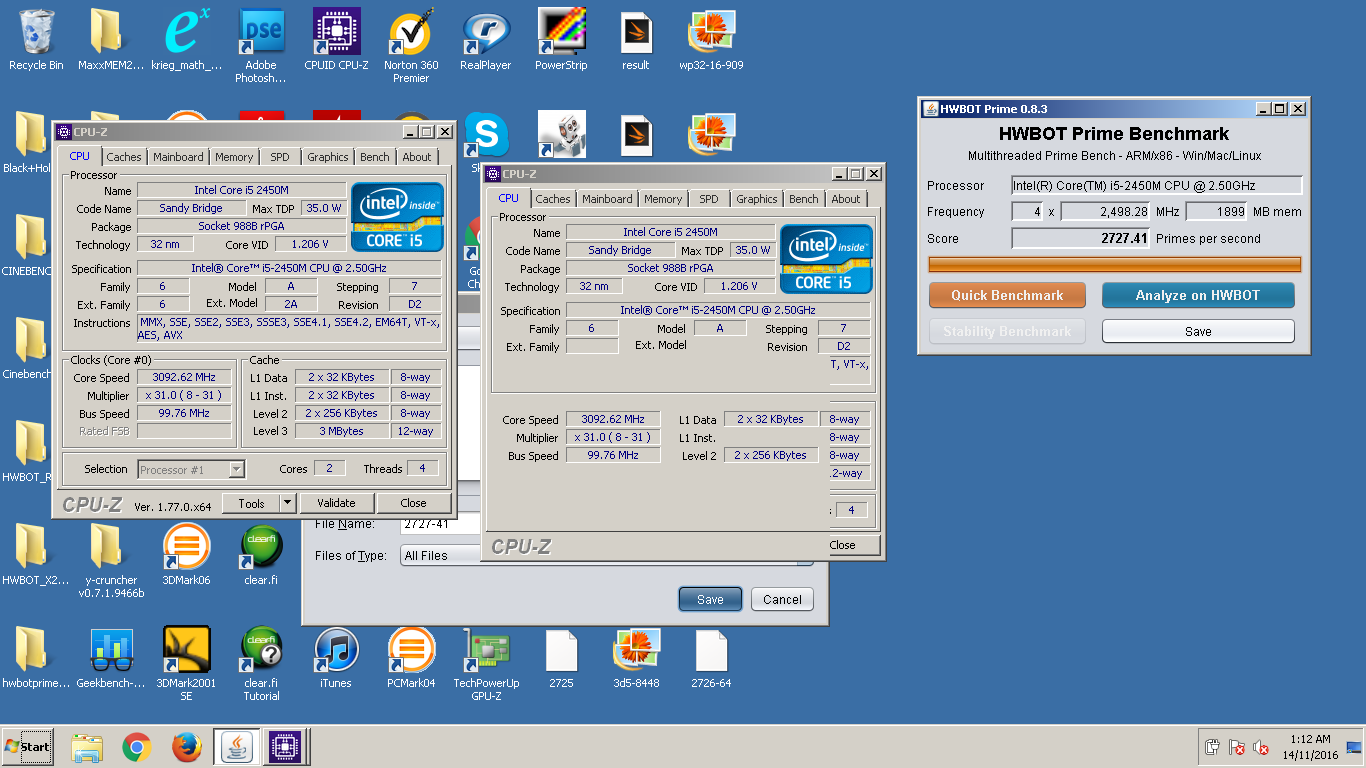Launch iTunes desktop shortcut
This screenshot has width=1366, height=768.
(x=336, y=658)
